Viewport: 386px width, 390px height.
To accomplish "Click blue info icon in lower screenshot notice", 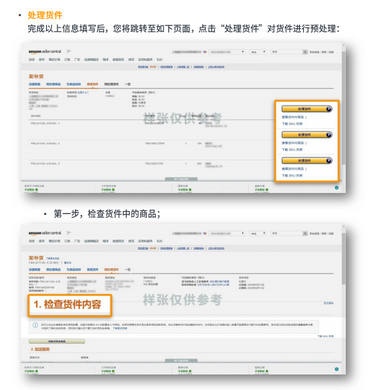I will (x=35, y=325).
